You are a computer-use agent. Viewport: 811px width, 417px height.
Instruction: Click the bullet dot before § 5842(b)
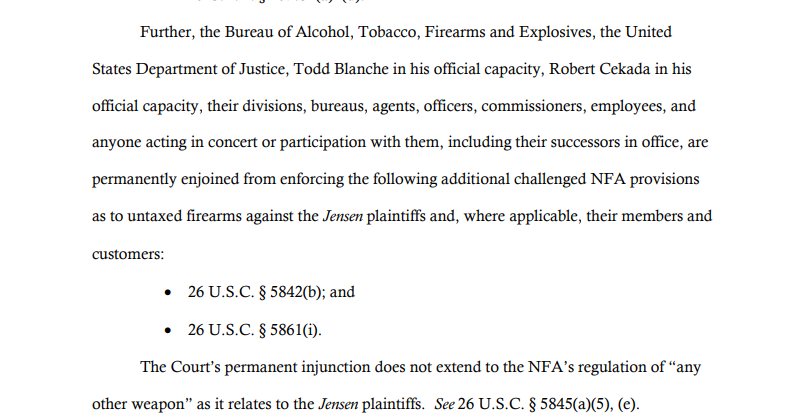167,293
